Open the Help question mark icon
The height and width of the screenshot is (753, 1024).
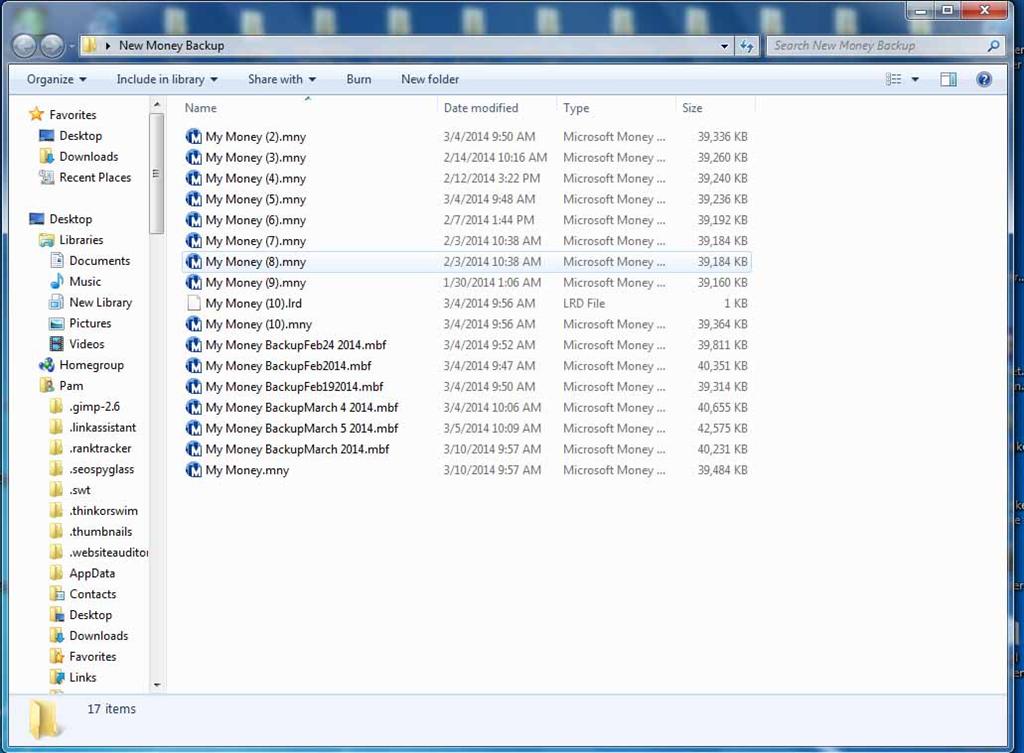pos(984,79)
